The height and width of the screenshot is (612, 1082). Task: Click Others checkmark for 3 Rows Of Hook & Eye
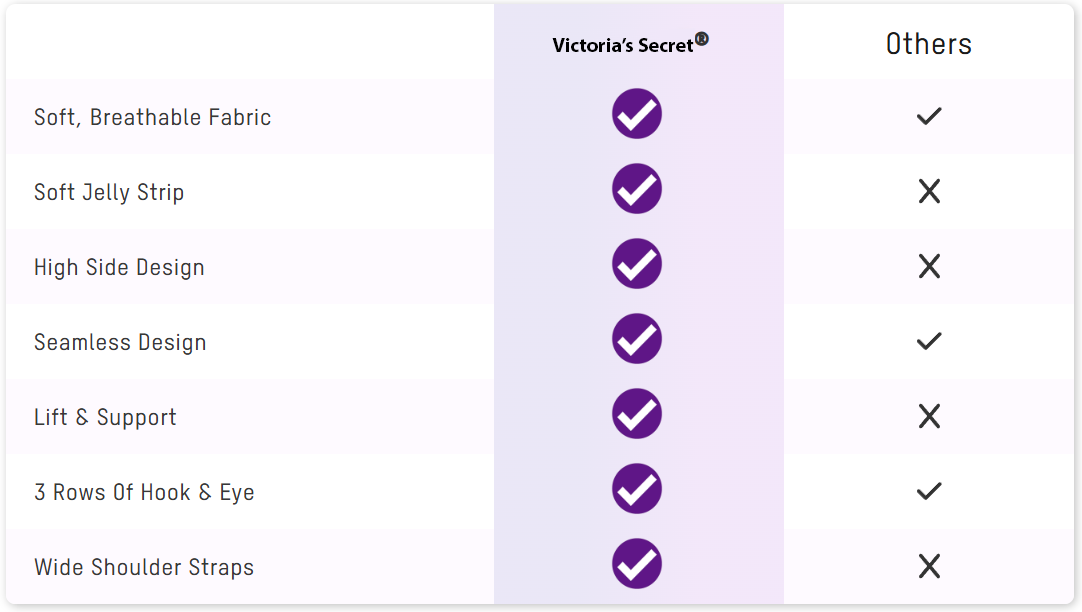(x=929, y=491)
